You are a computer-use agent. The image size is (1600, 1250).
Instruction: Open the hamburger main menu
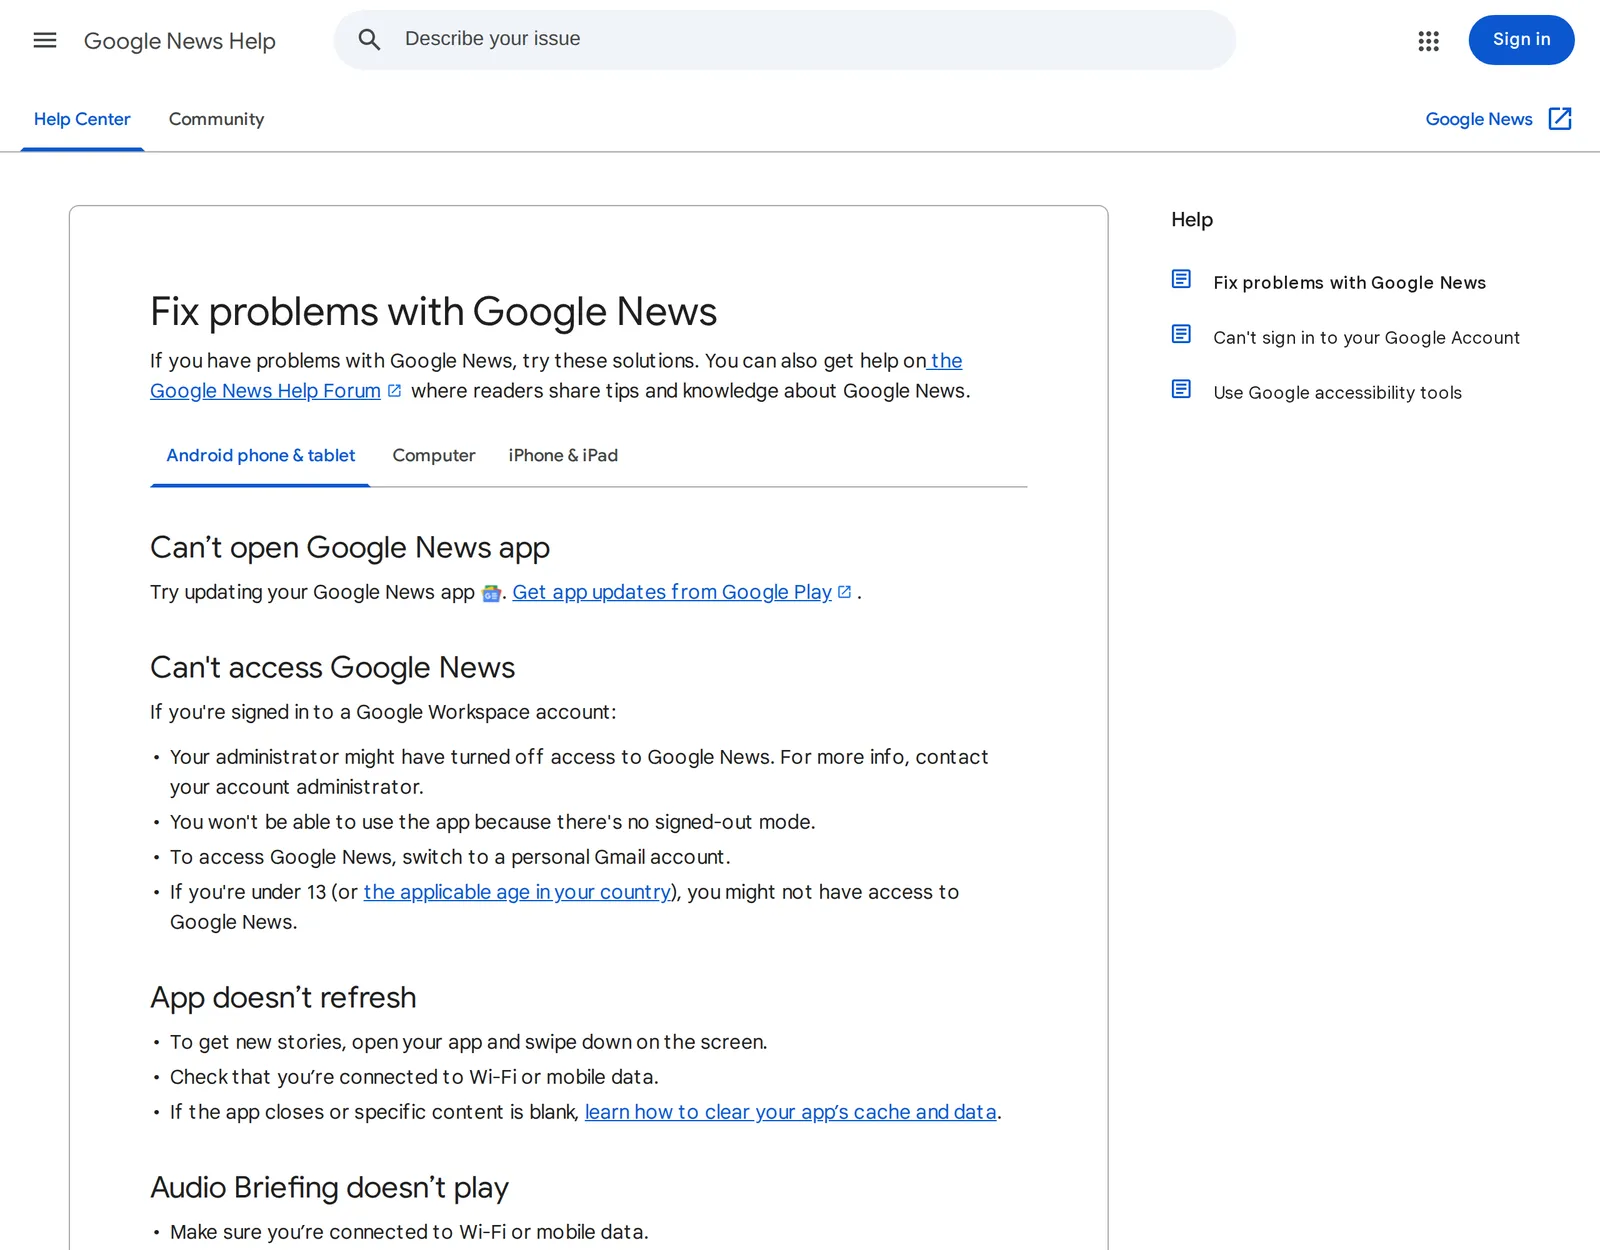point(45,40)
